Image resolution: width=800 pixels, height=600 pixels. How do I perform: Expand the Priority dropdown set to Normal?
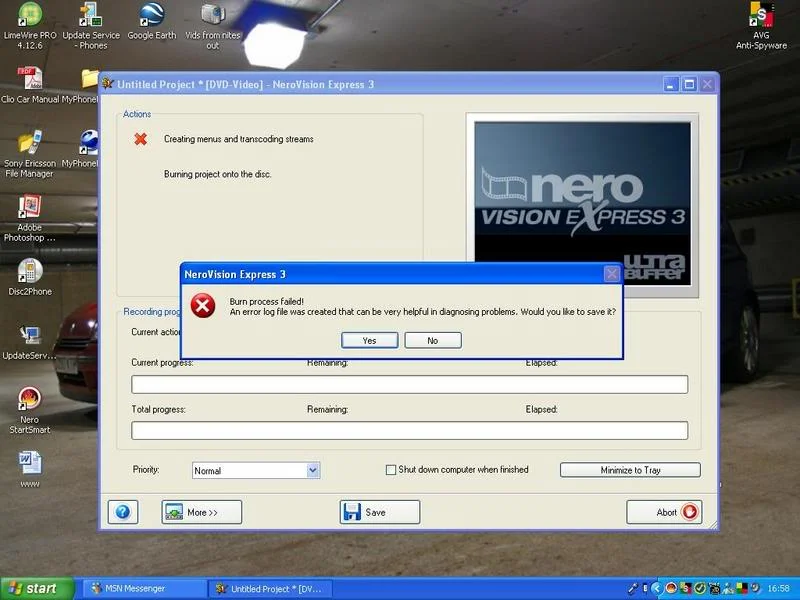tap(256, 470)
